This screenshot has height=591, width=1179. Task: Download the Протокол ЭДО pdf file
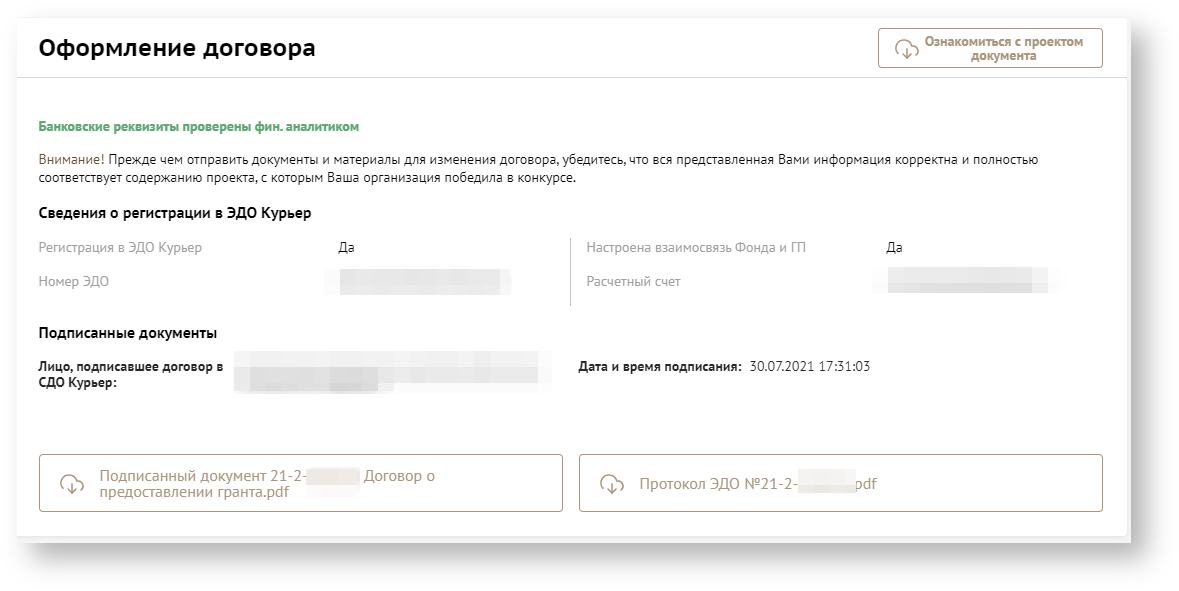pyautogui.click(x=840, y=484)
